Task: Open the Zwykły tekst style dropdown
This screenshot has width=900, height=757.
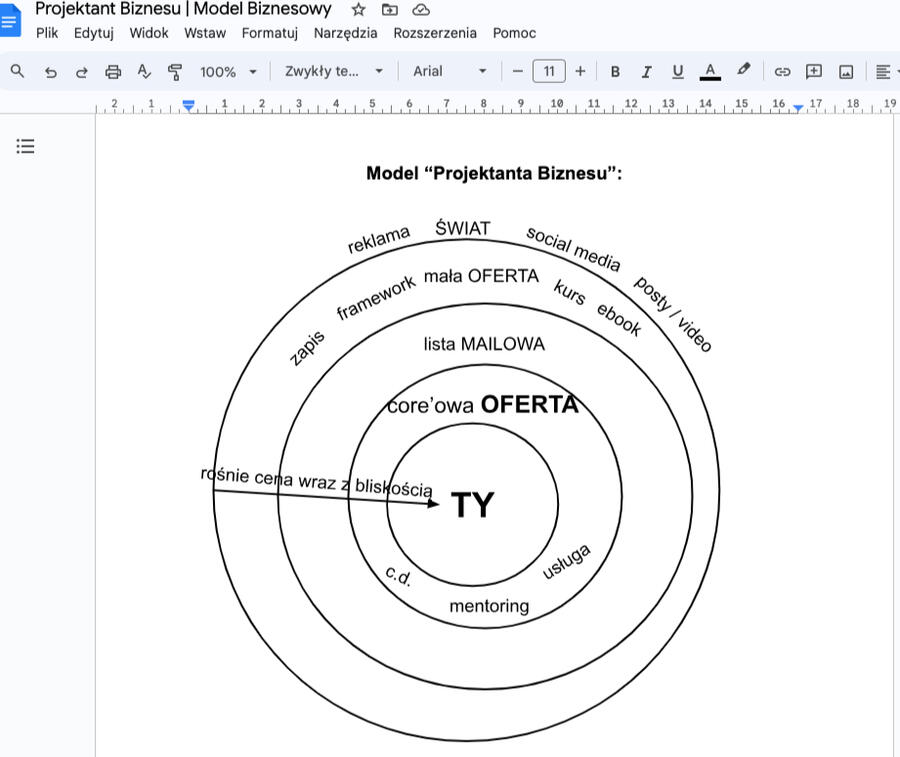Action: click(334, 72)
